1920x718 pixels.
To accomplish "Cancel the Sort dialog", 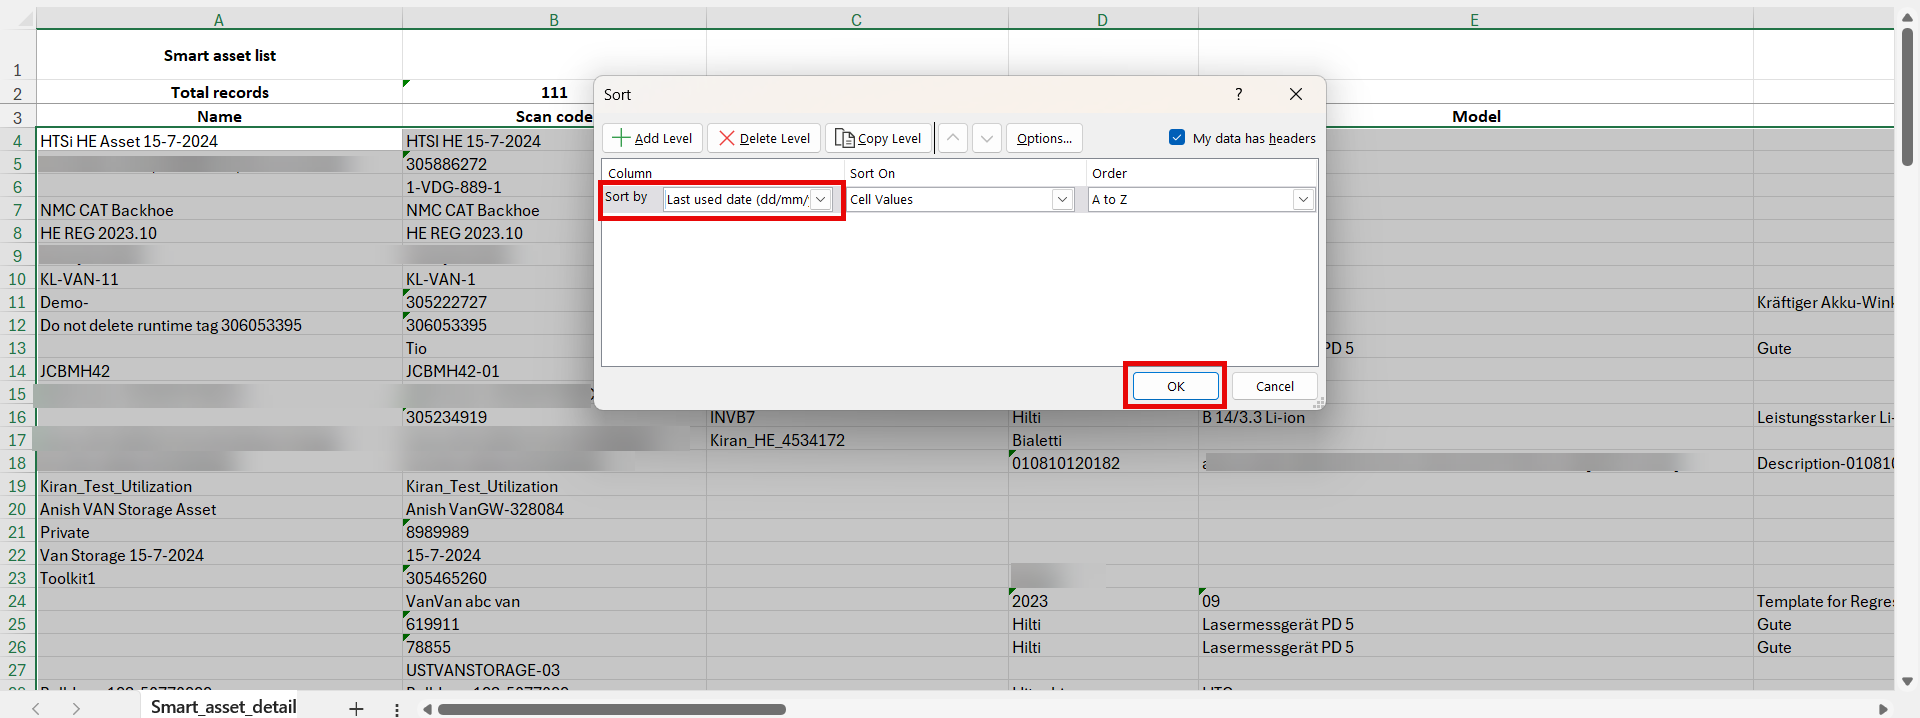I will (1274, 386).
